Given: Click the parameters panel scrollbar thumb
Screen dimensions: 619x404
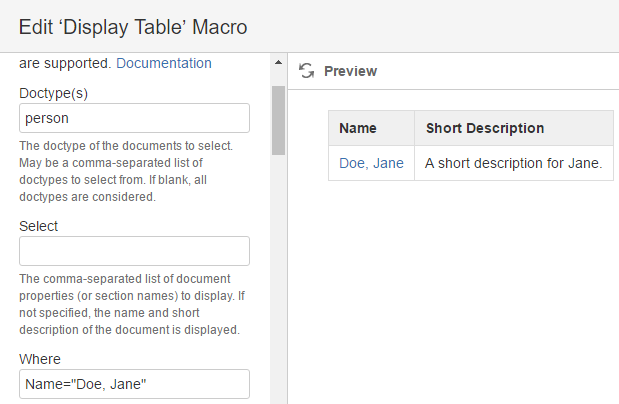Looking at the screenshot, I should click(x=278, y=118).
